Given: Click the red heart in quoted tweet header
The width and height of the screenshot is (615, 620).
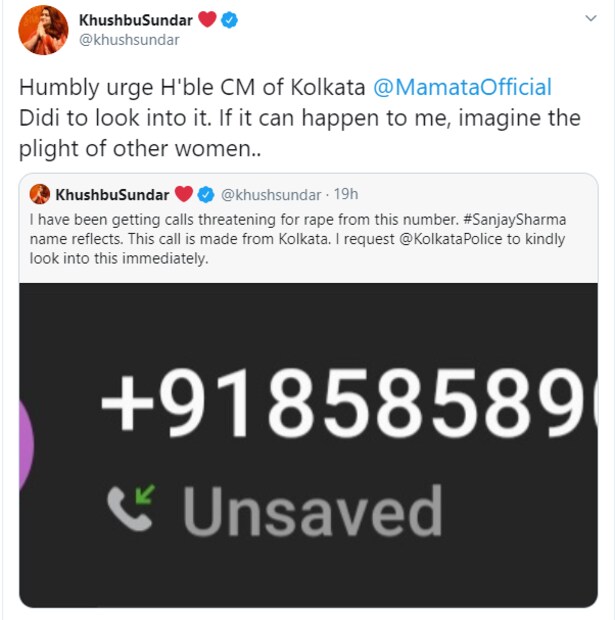Looking at the screenshot, I should 183,193.
